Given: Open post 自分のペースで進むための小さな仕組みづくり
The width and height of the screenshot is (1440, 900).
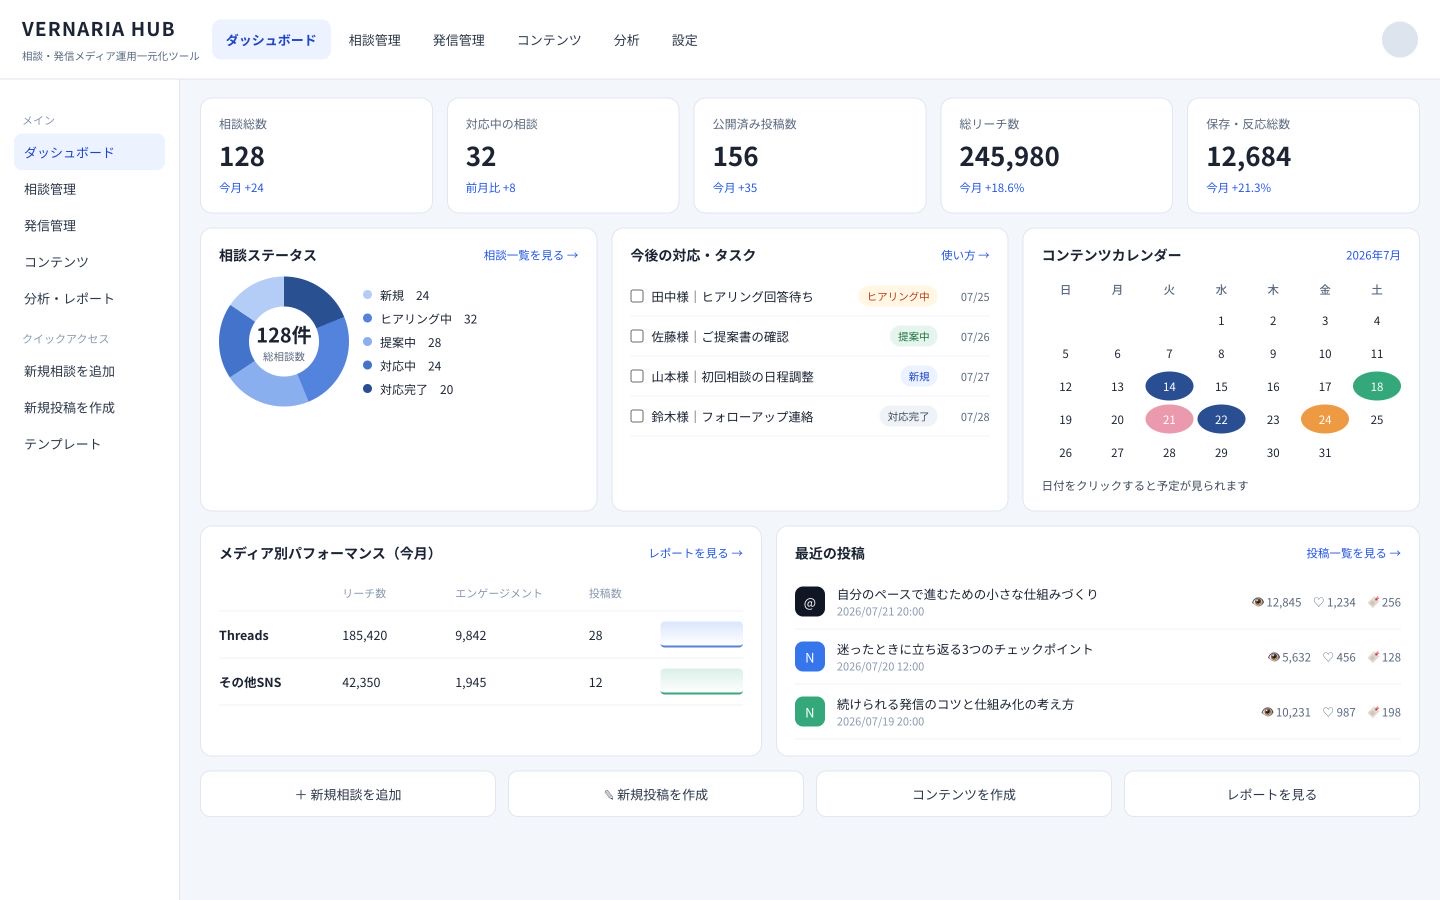Looking at the screenshot, I should [967, 594].
